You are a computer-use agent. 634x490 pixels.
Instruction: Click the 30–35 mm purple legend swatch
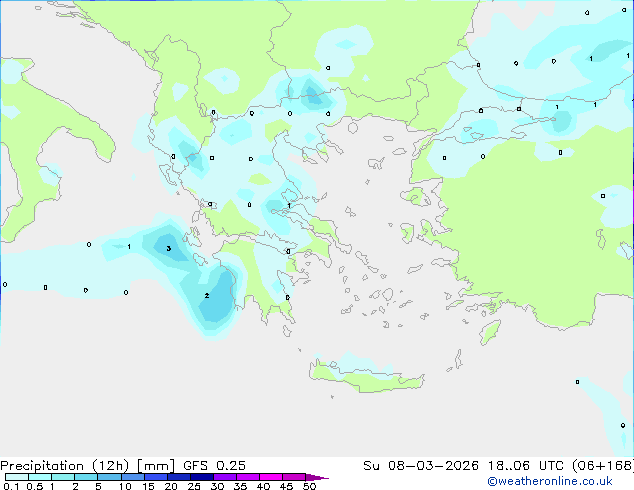coord(224,477)
